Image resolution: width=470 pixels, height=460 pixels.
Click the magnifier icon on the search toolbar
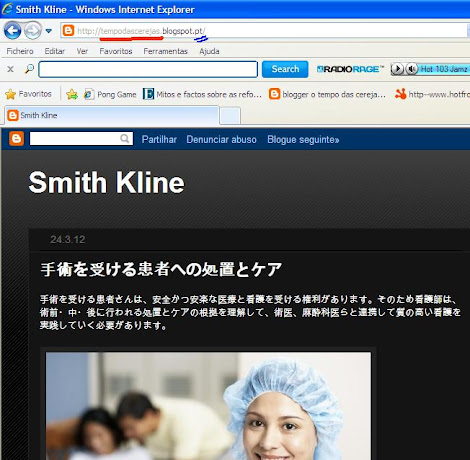pyautogui.click(x=29, y=69)
